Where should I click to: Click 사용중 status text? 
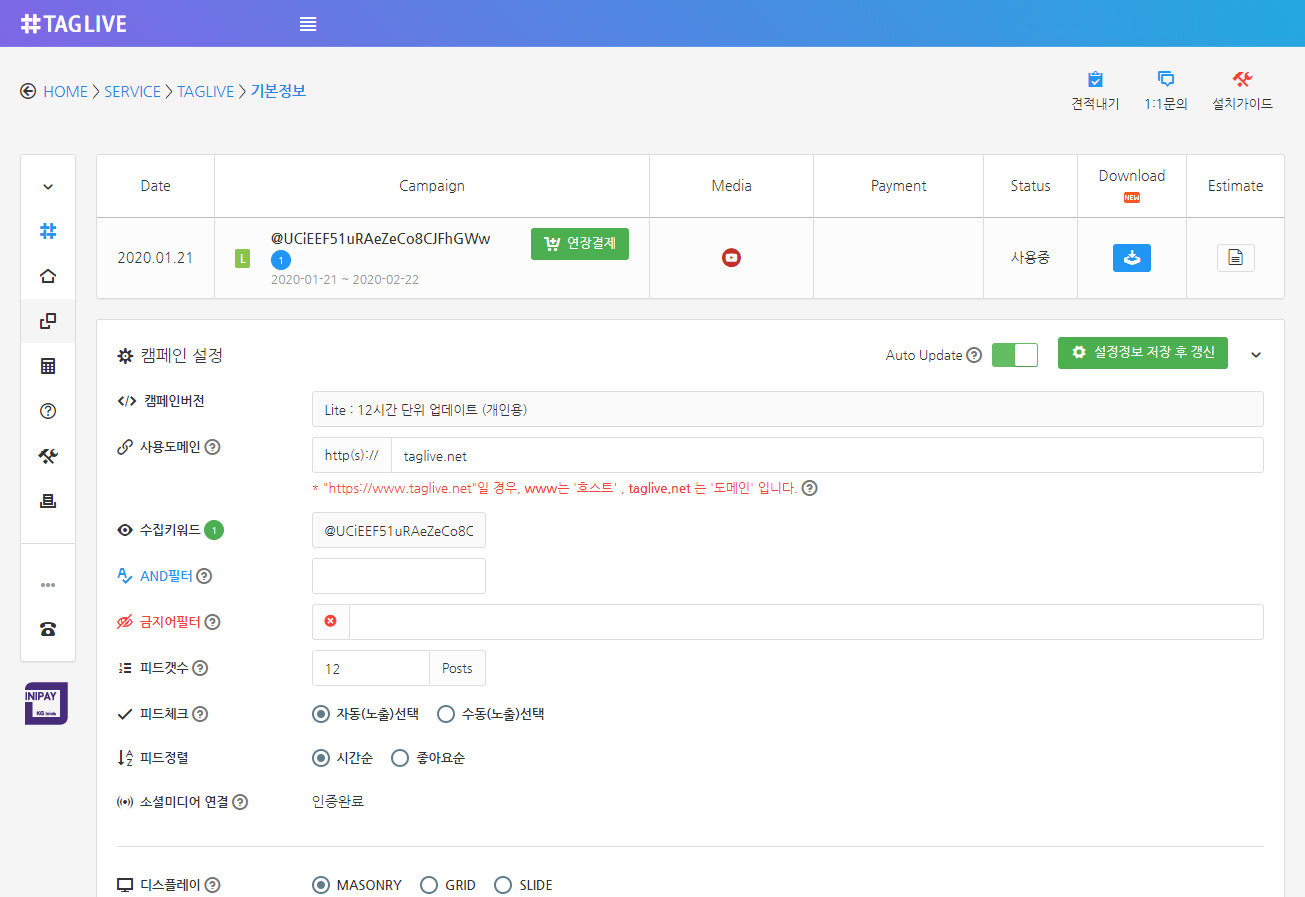tap(1030, 258)
